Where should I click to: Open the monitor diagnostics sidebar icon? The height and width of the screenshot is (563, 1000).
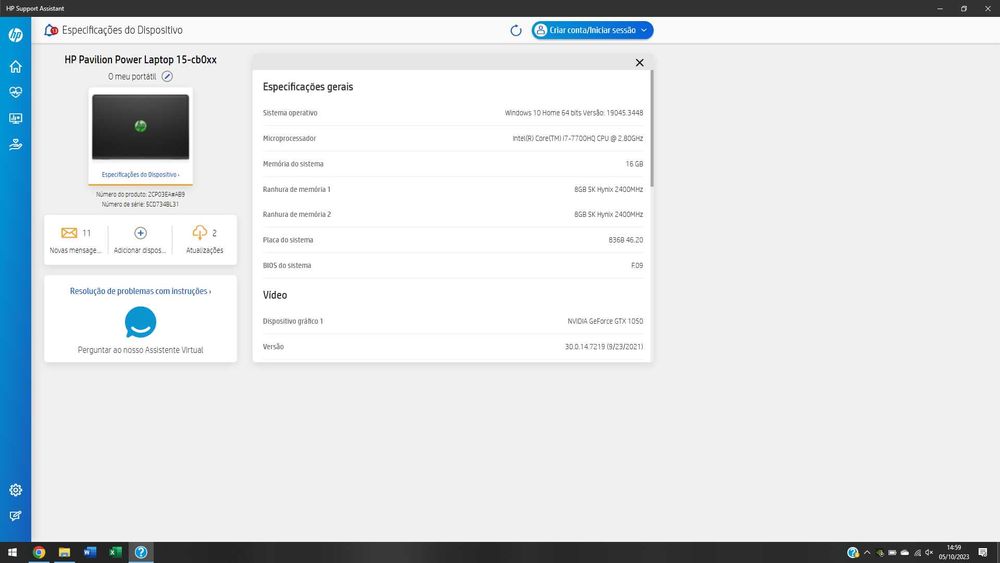point(15,119)
